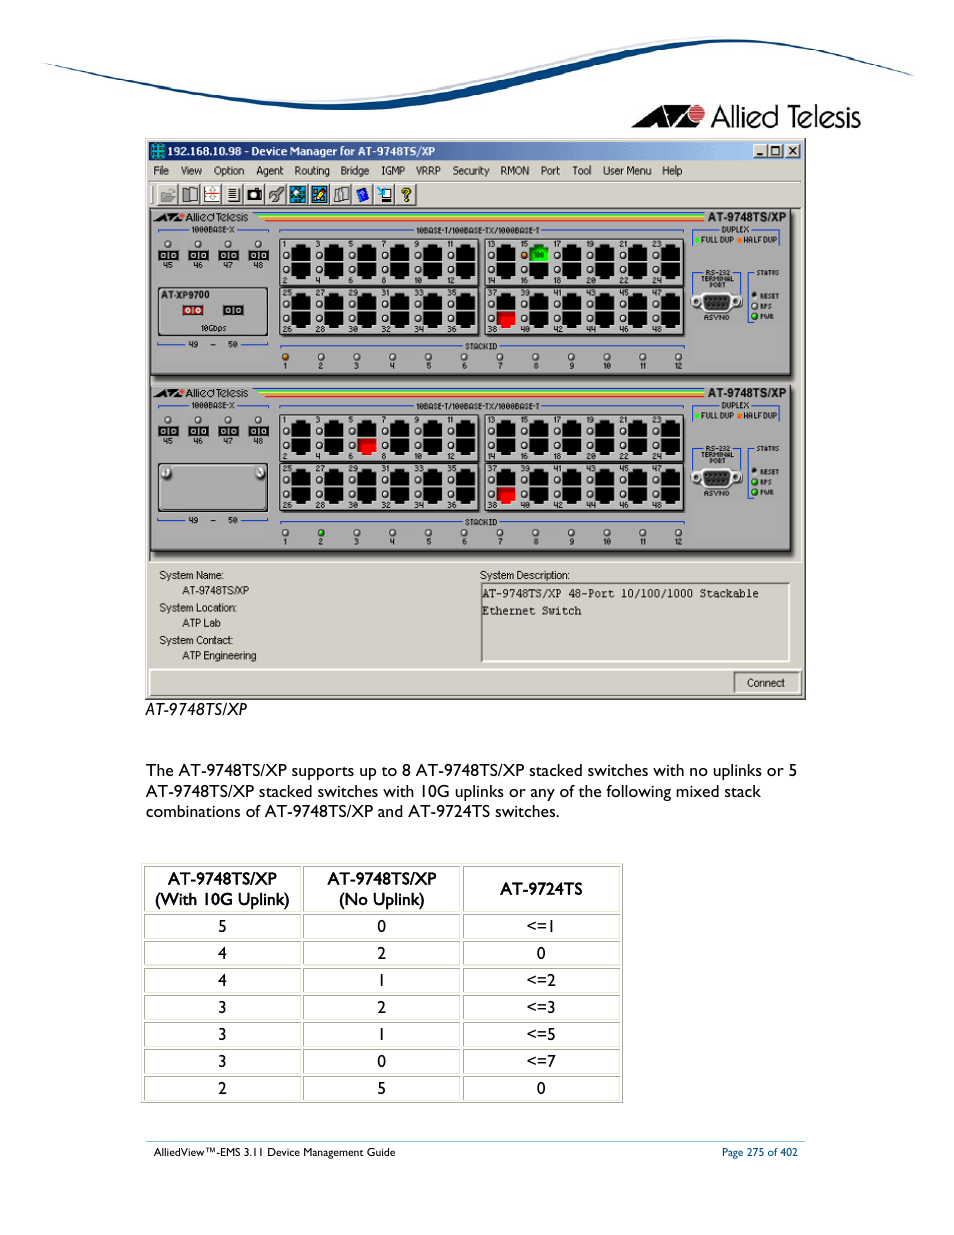Minimize the Device Manager window
This screenshot has width=954, height=1235.
pyautogui.click(x=760, y=151)
